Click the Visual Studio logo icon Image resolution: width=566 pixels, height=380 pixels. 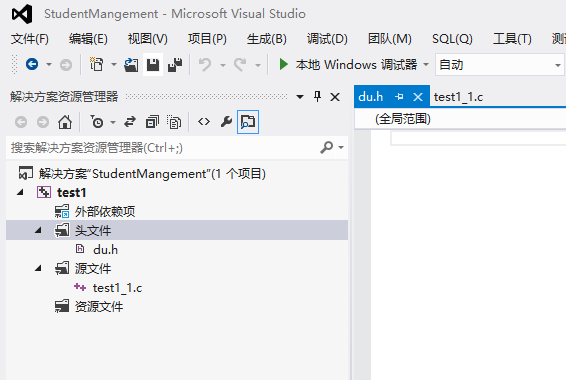tap(22, 14)
